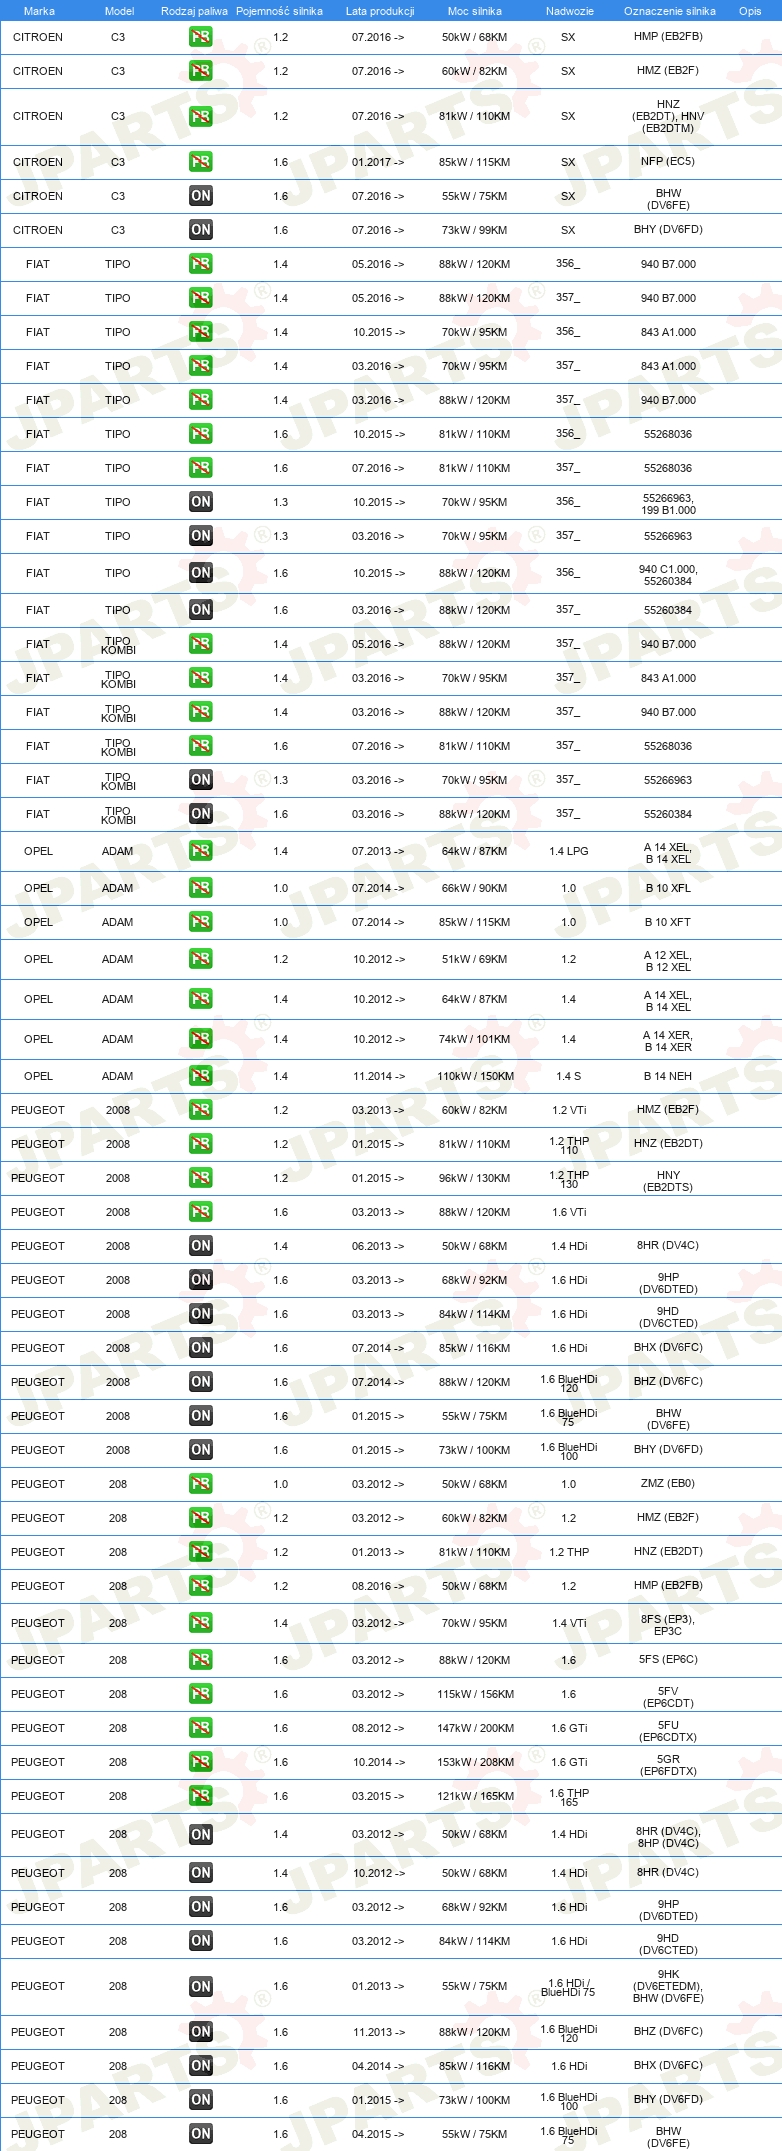The height and width of the screenshot is (2151, 782).
Task: Click the Oznaczenie silnika column header
Action: click(670, 11)
